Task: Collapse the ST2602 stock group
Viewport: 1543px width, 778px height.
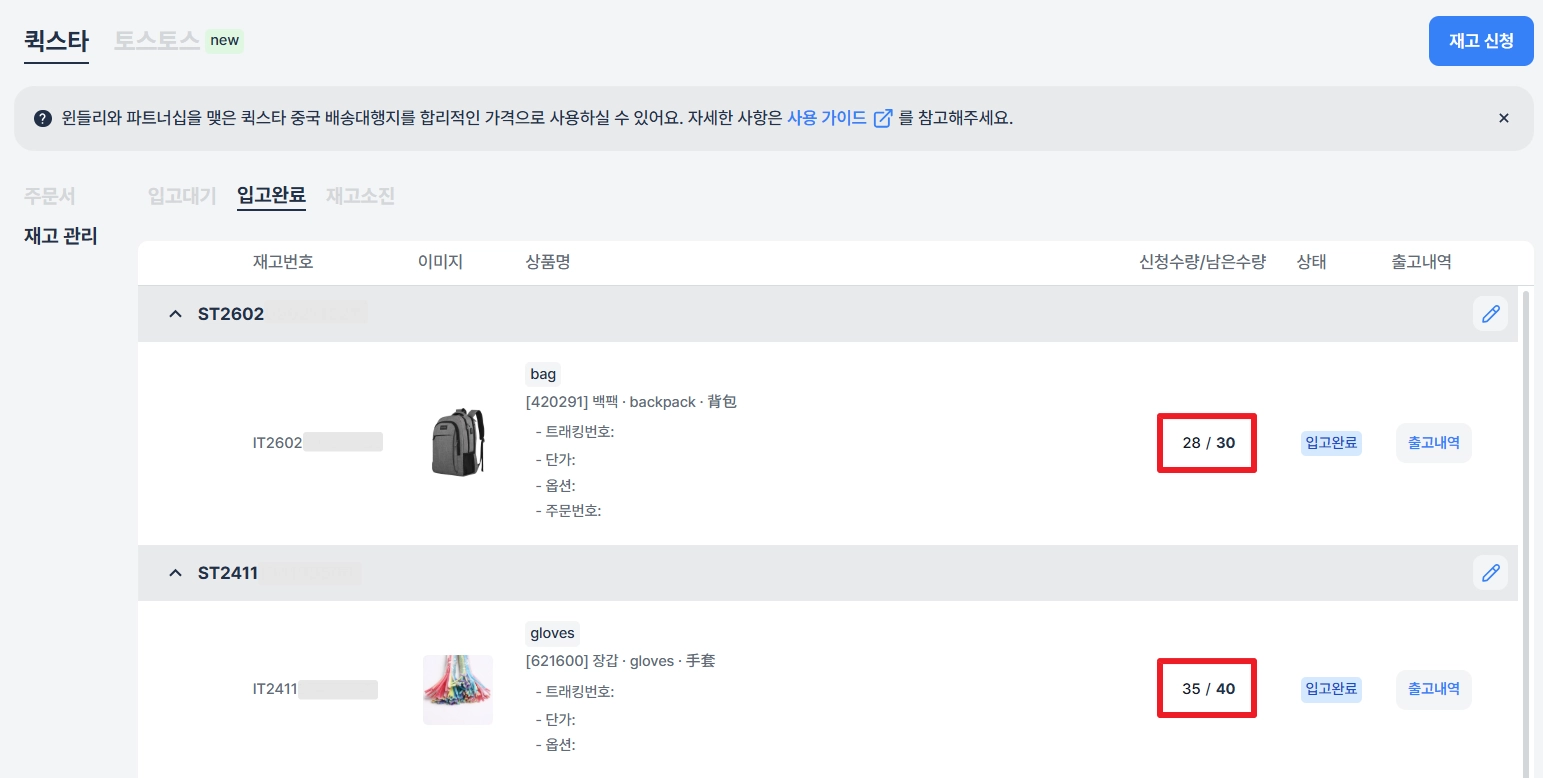Action: pyautogui.click(x=176, y=314)
